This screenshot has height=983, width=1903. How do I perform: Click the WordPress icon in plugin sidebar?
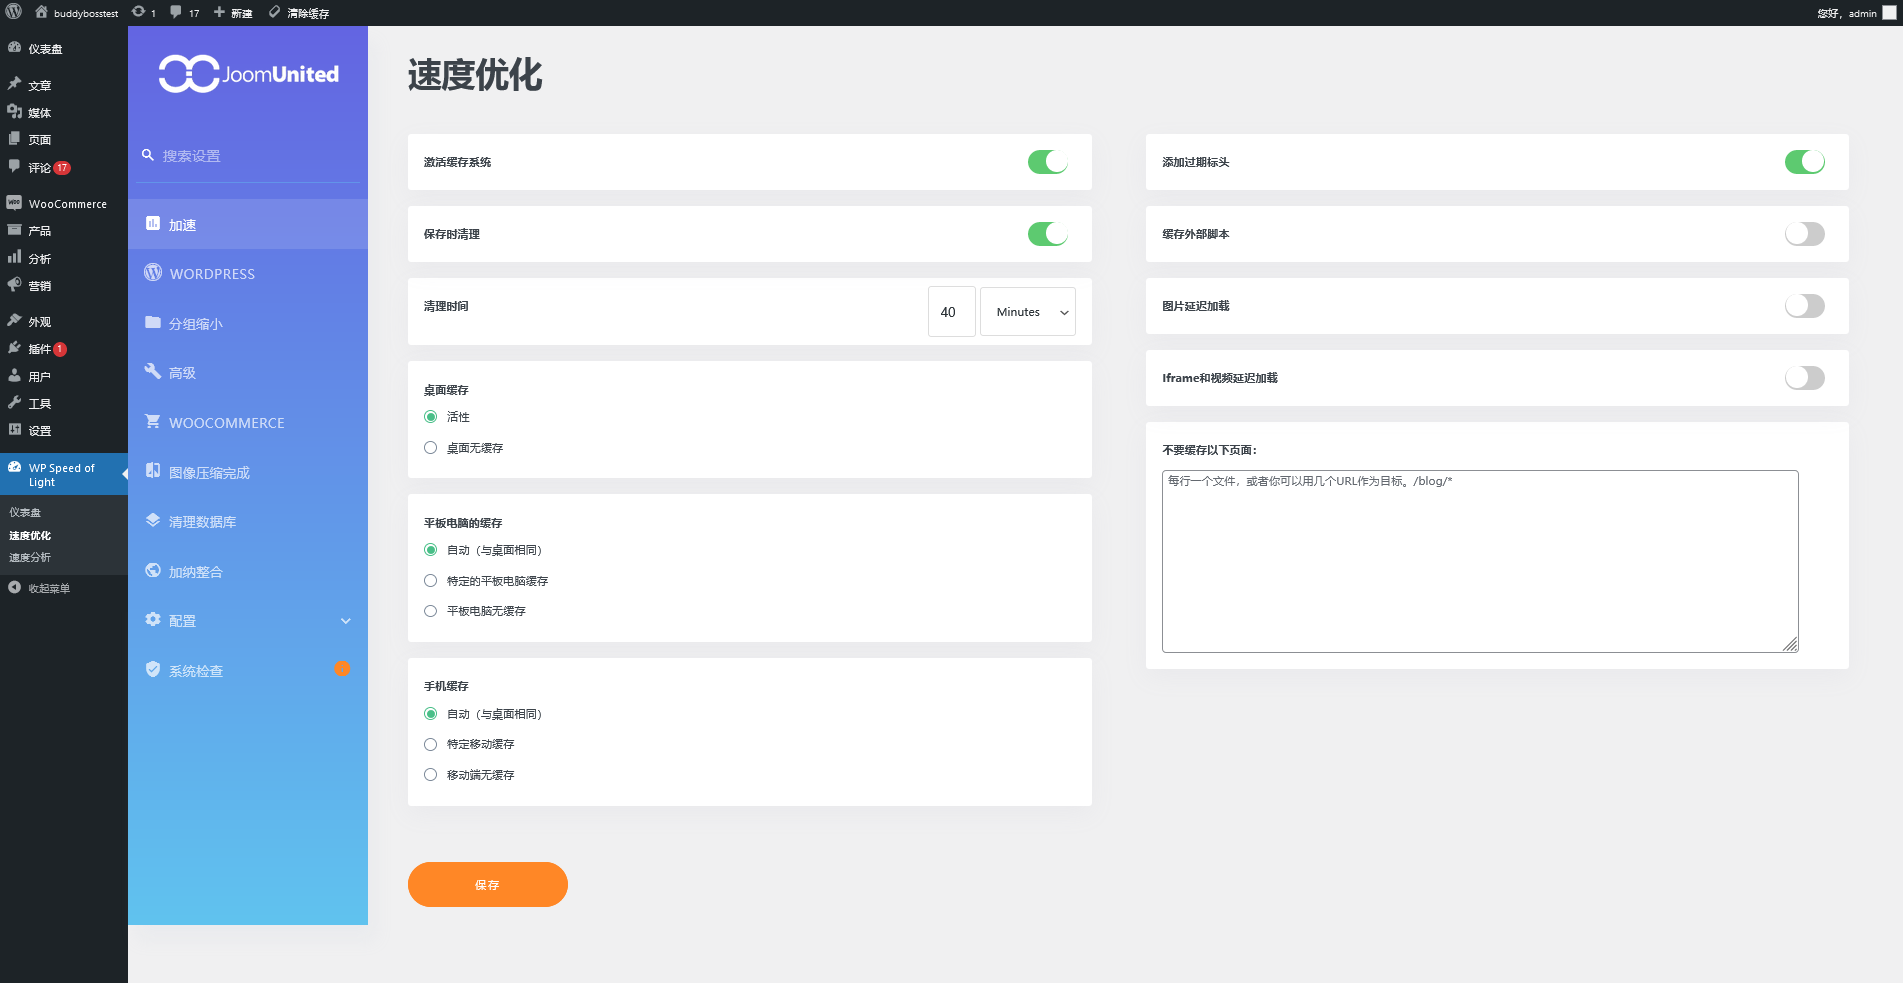point(153,272)
